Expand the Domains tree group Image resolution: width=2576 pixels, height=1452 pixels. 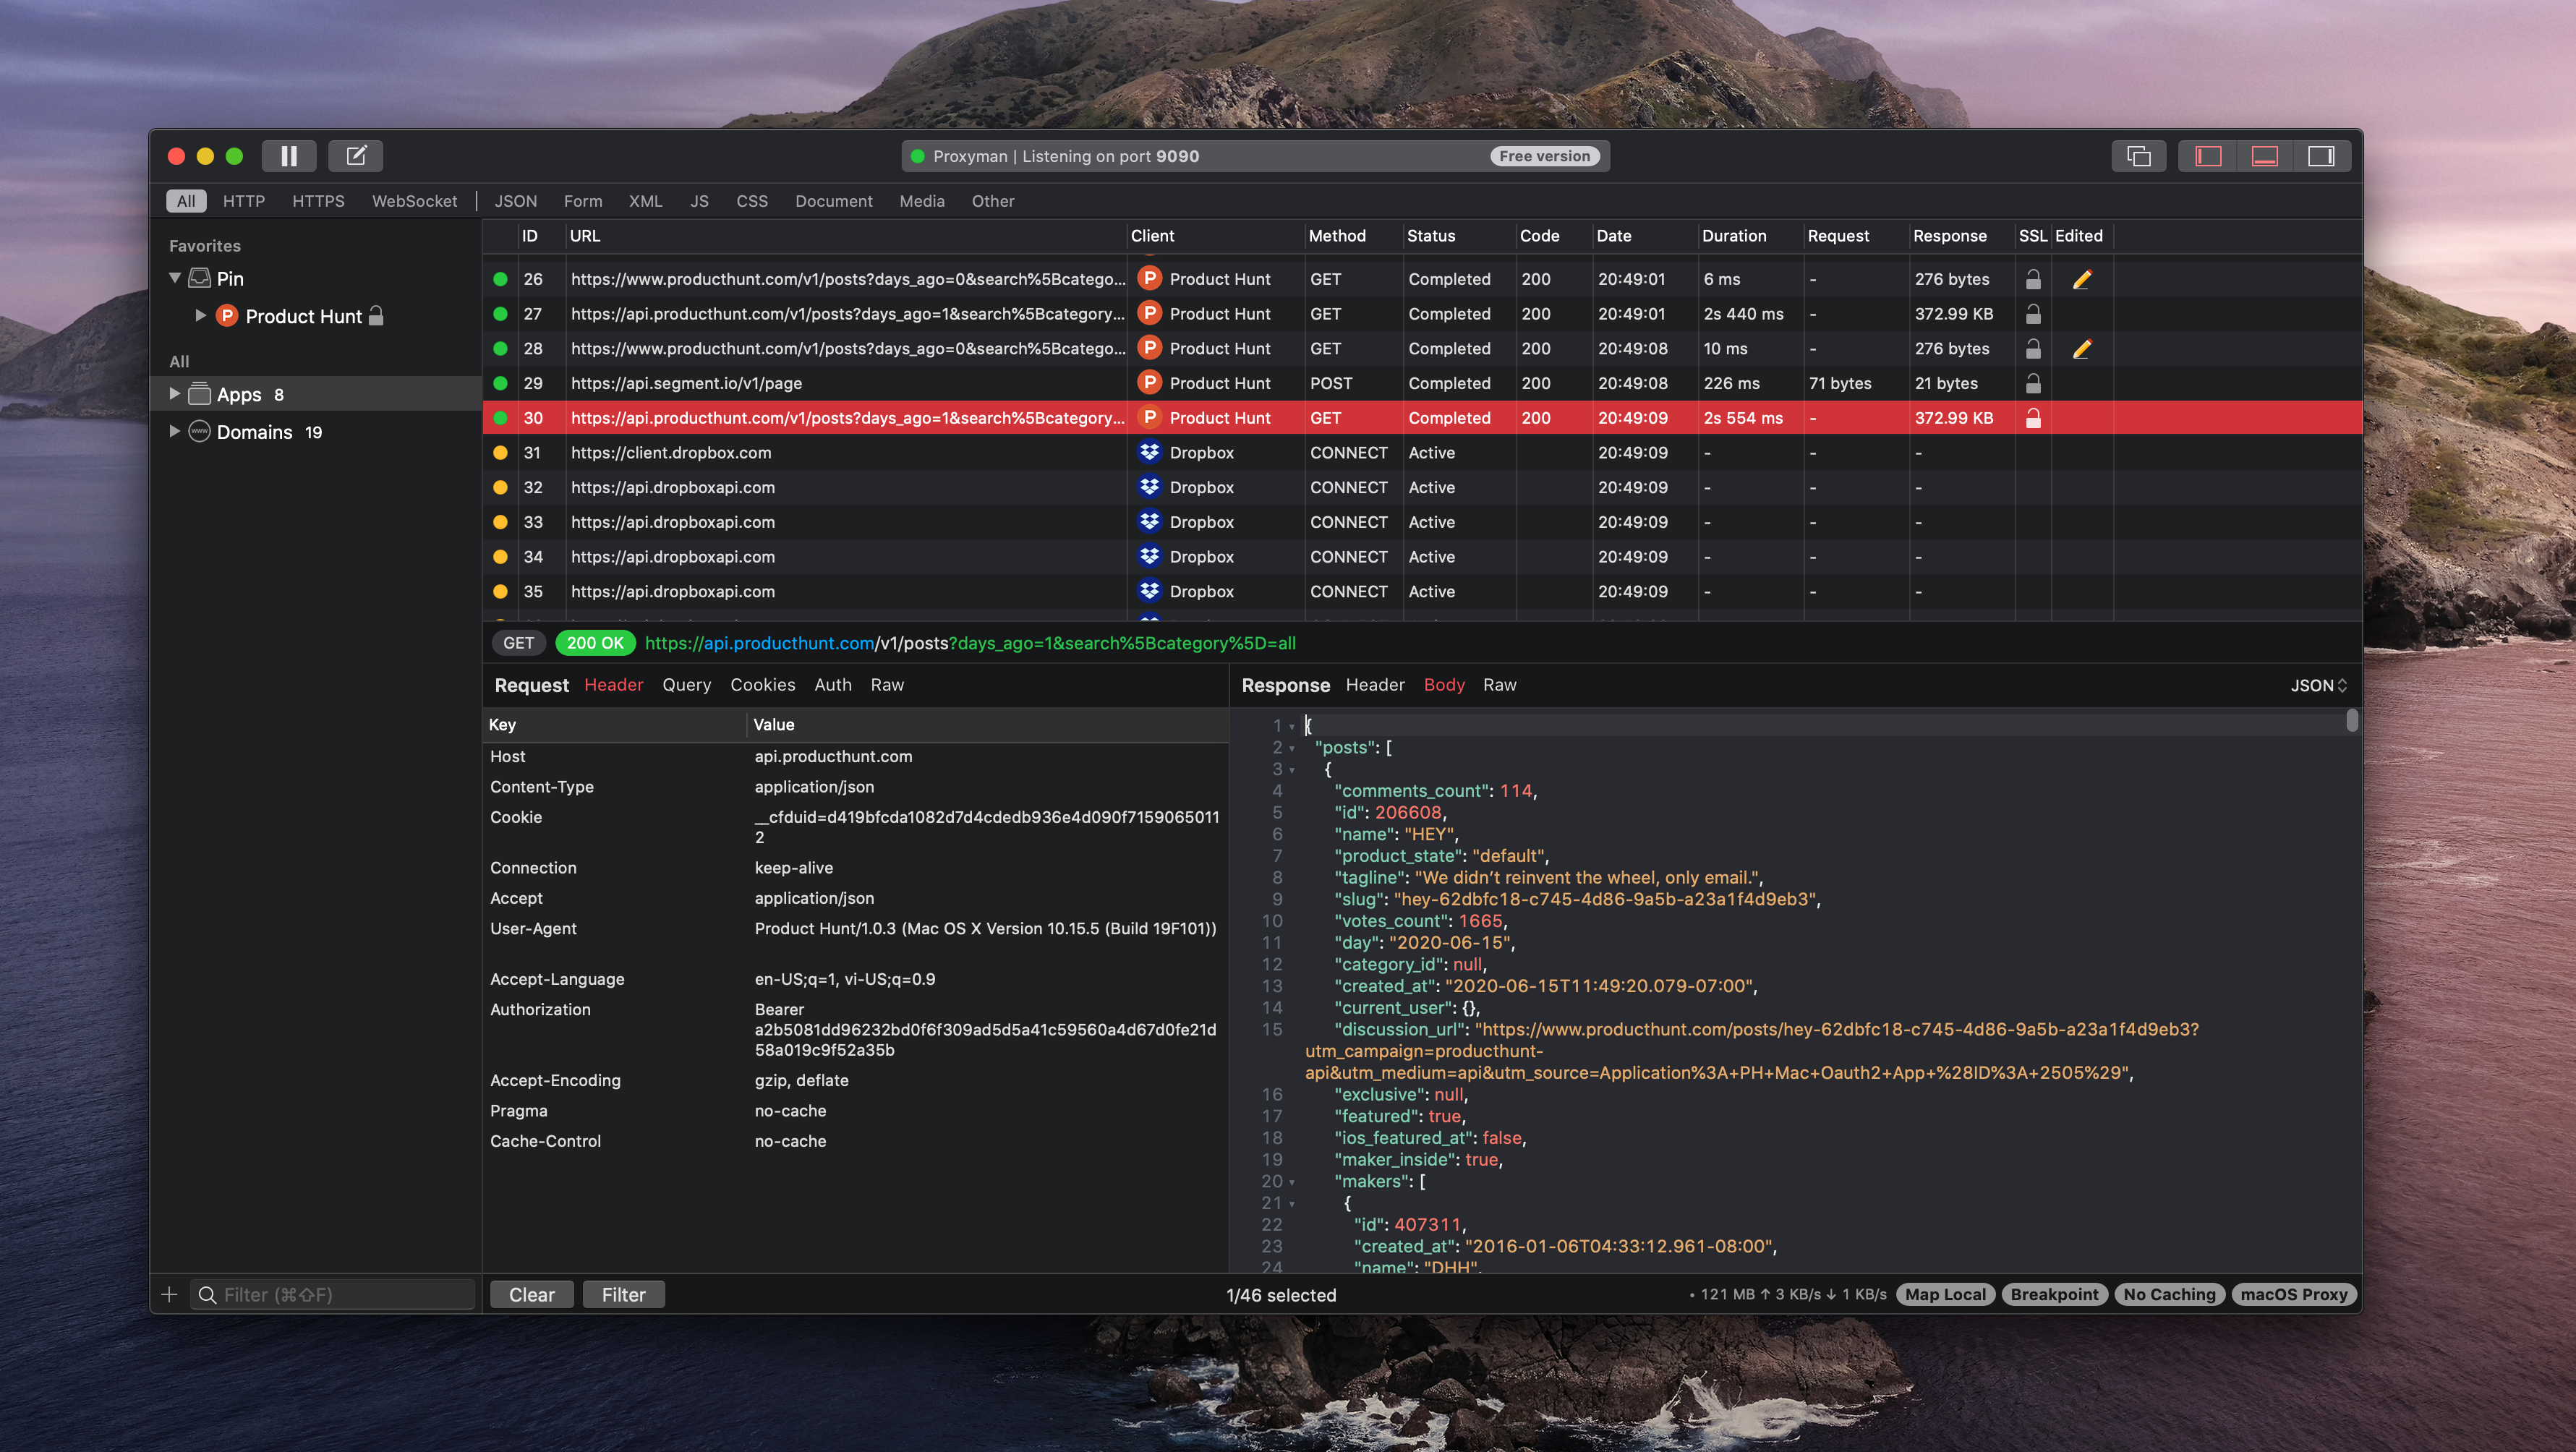coord(175,432)
